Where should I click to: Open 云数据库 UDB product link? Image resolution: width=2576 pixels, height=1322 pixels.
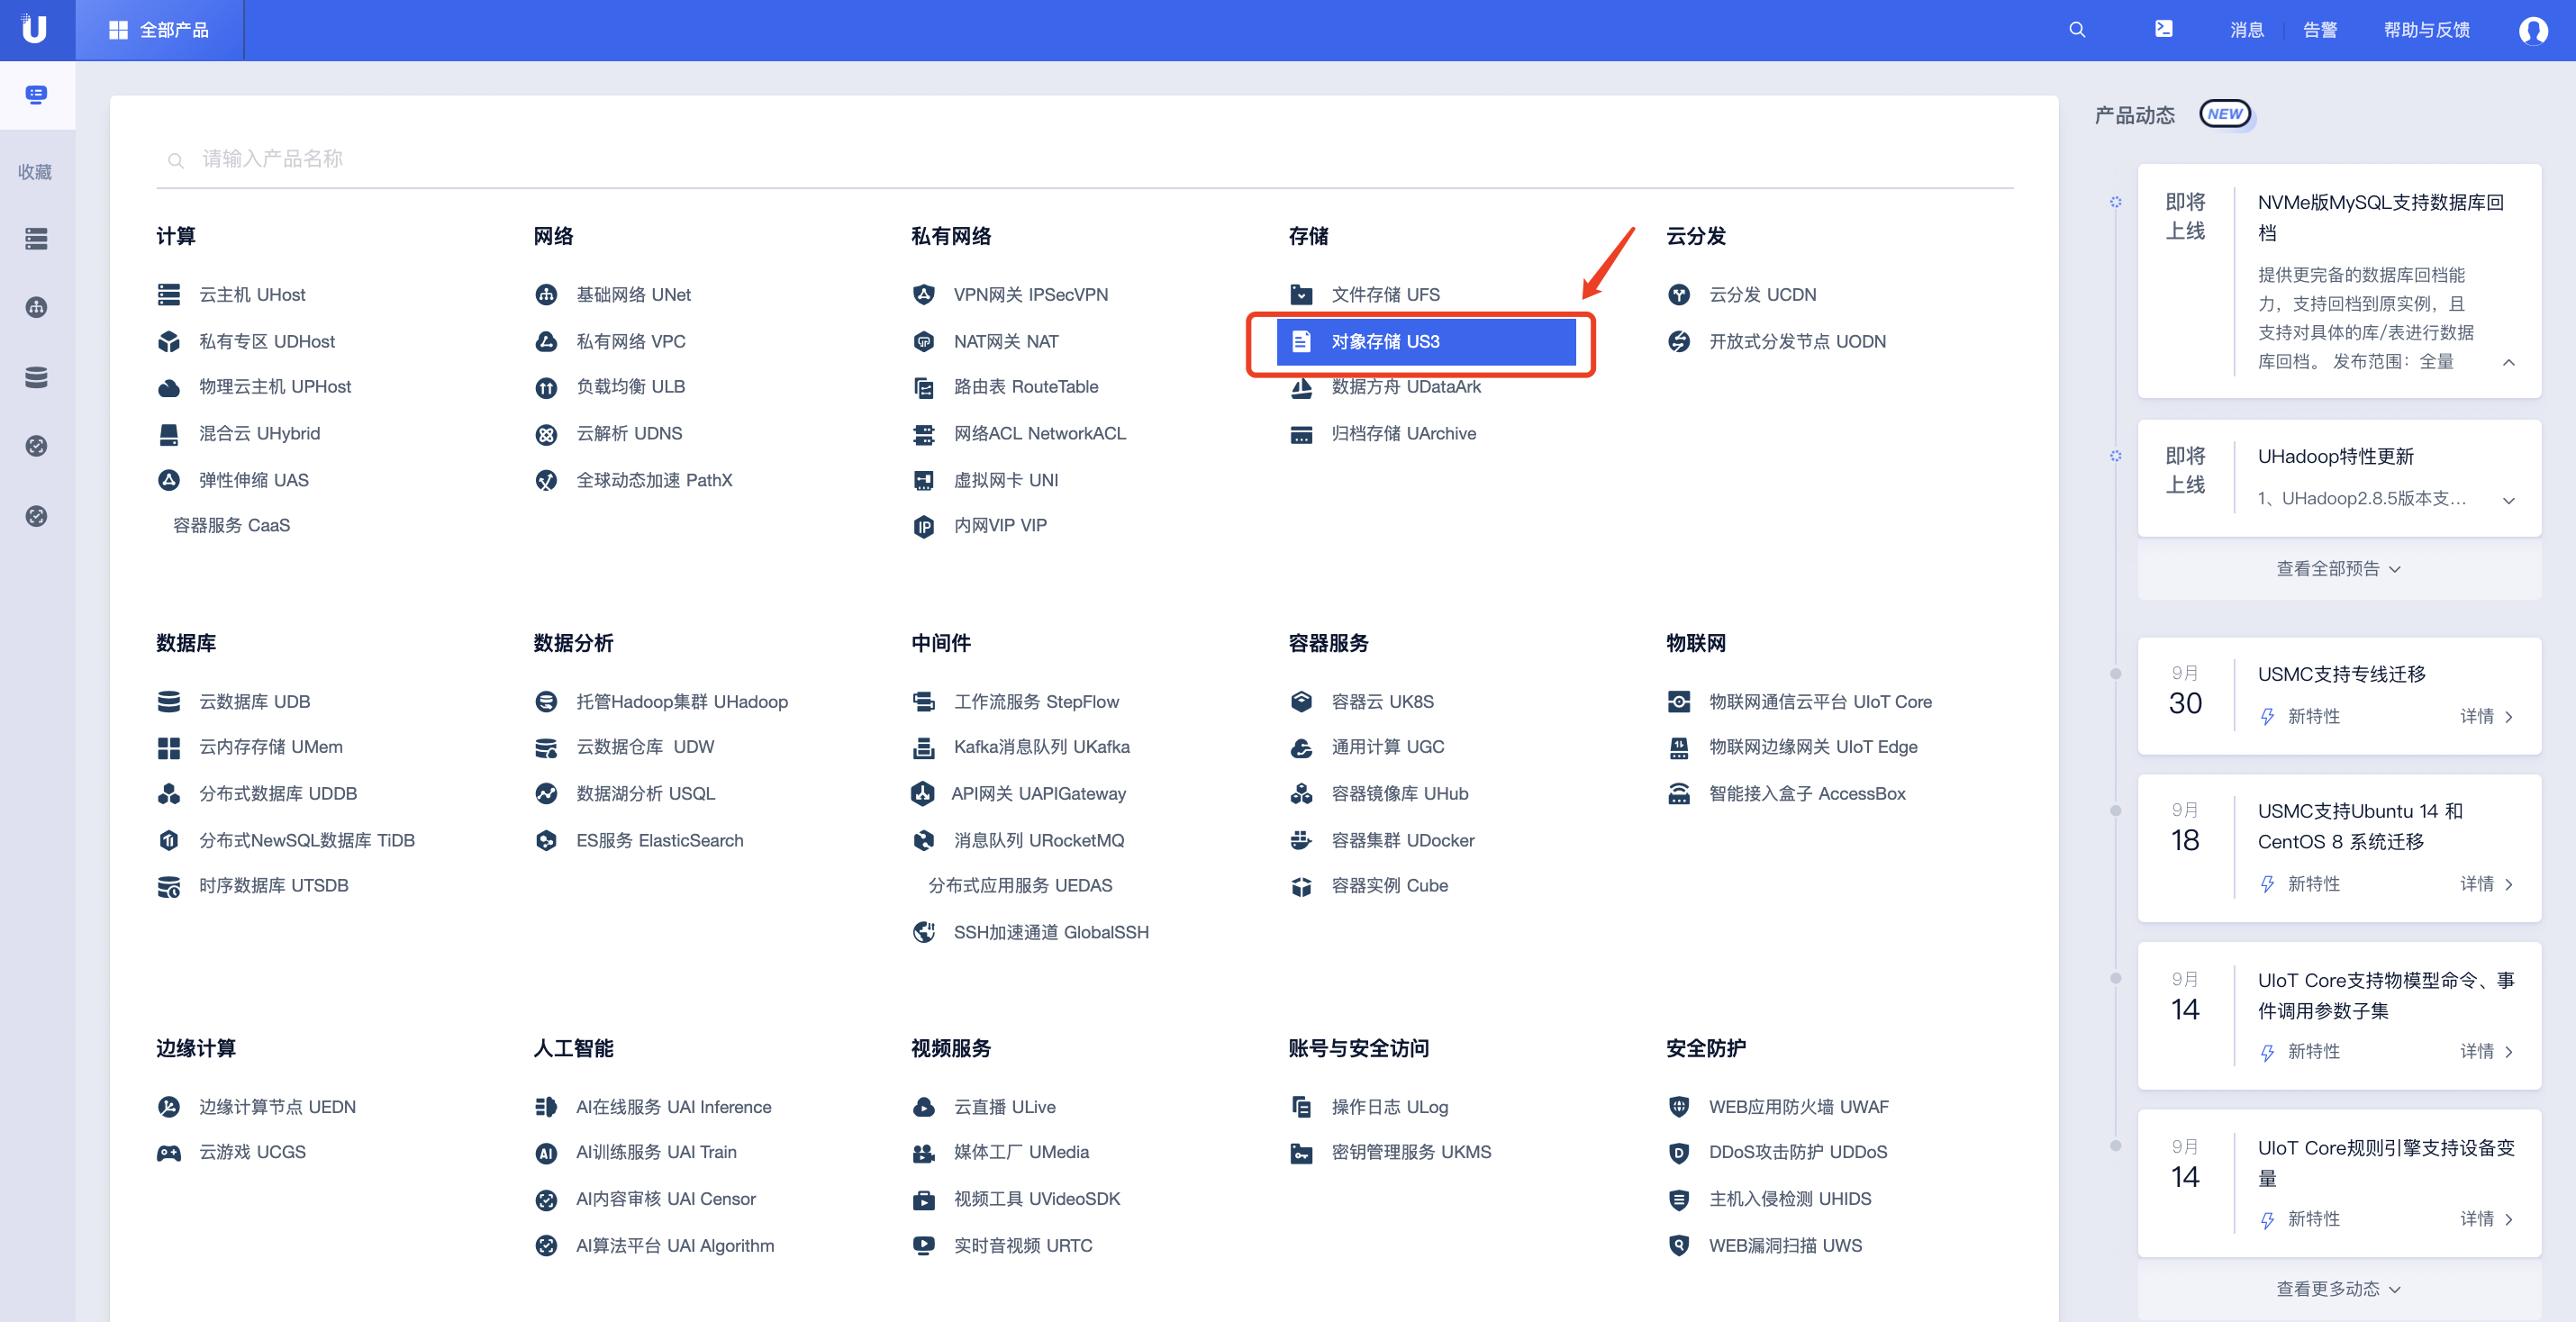point(254,702)
